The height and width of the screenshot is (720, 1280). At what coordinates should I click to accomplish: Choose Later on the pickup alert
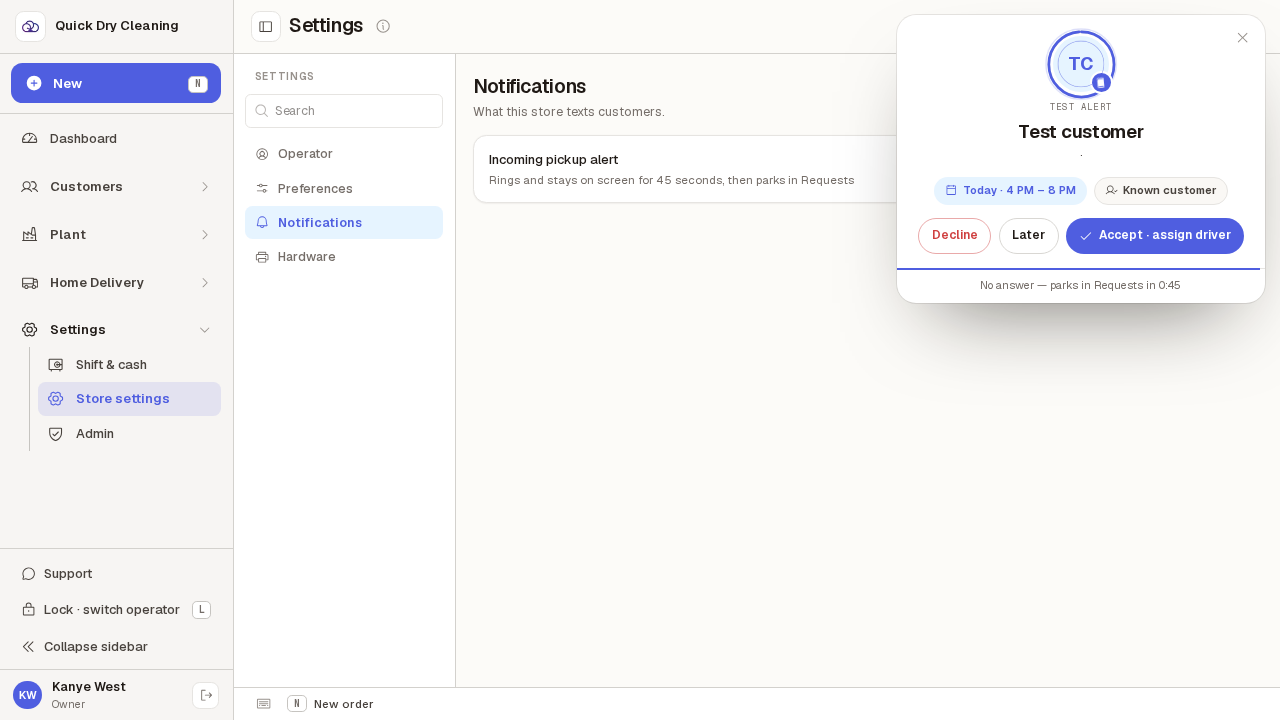pyautogui.click(x=1028, y=236)
